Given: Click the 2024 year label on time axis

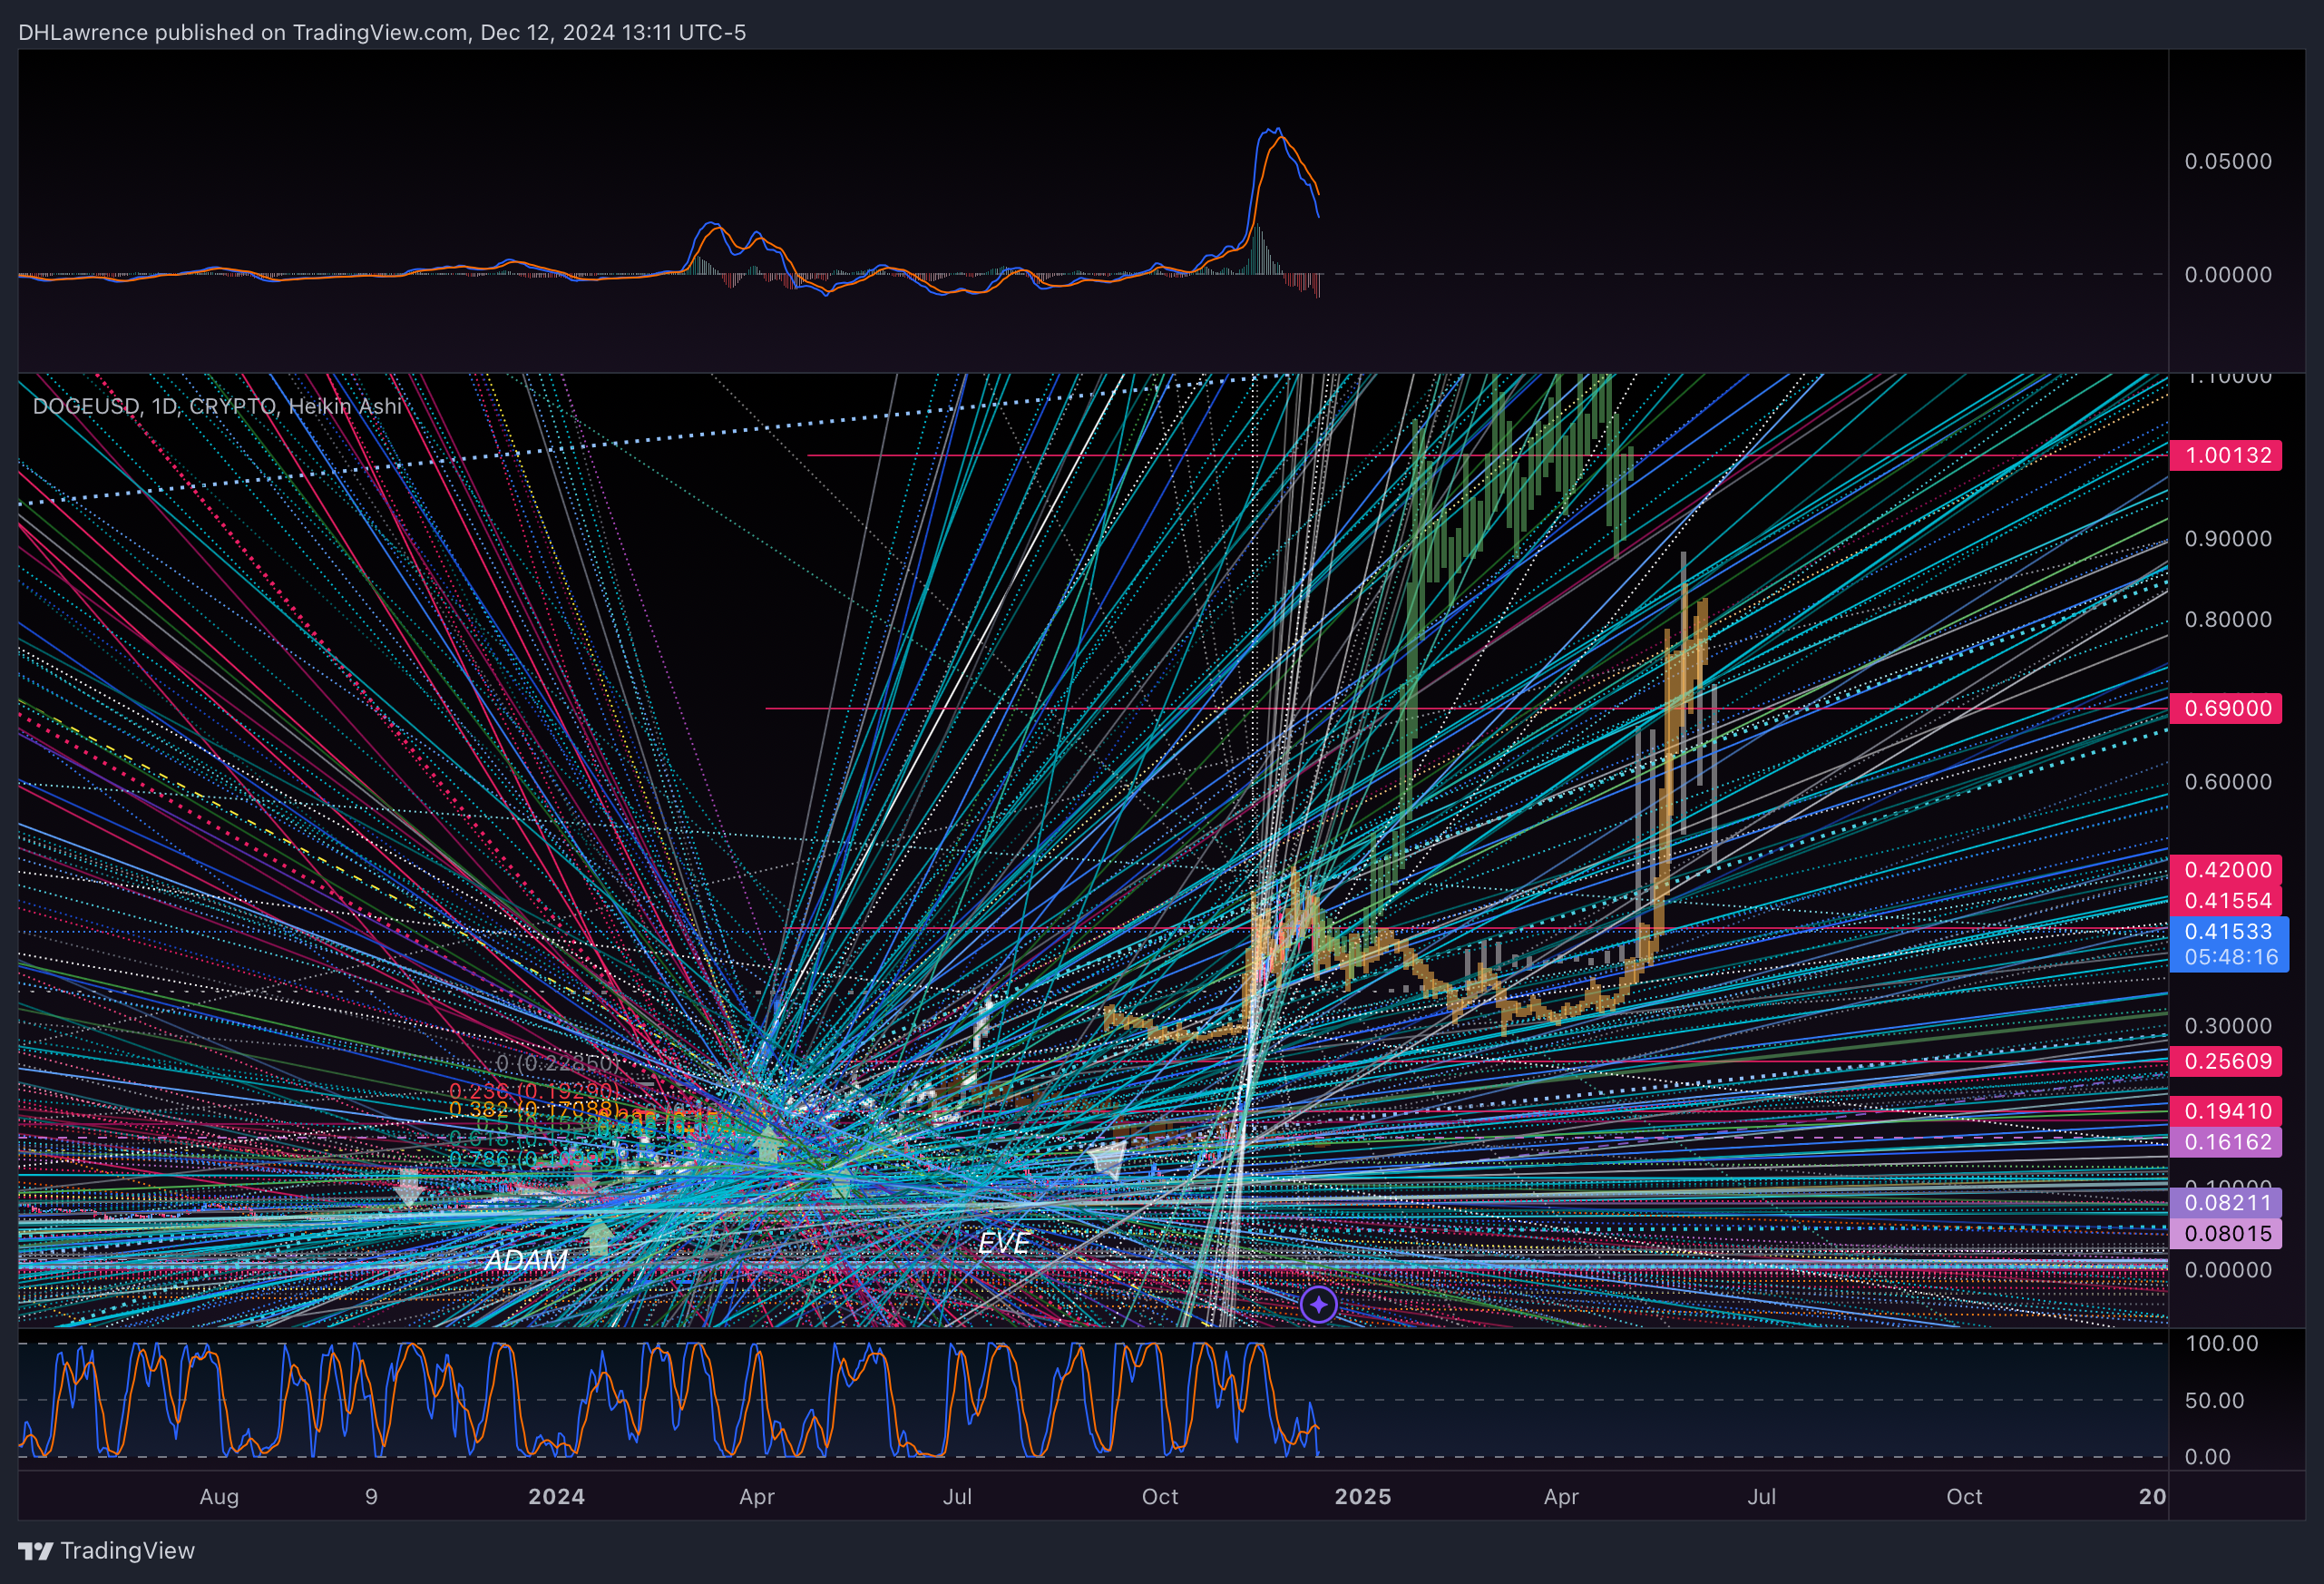Looking at the screenshot, I should pyautogui.click(x=557, y=1497).
